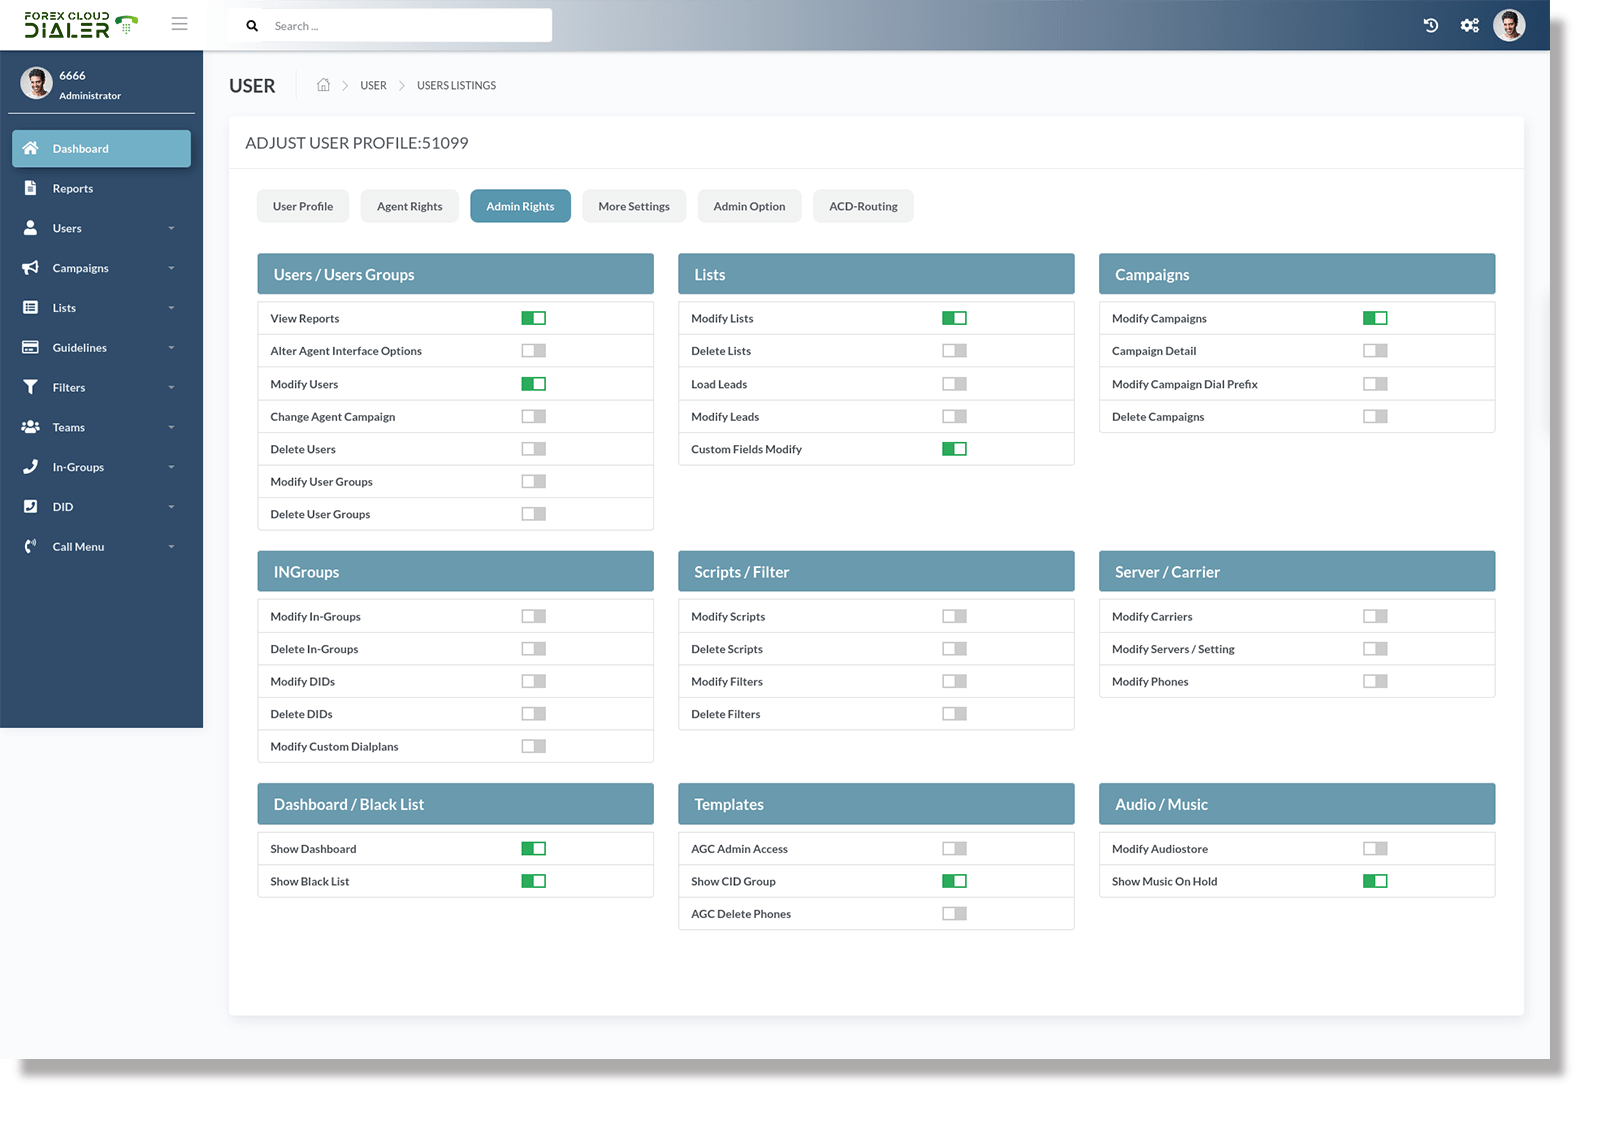1600x1123 pixels.
Task: Click the Campaigns megaphone icon
Action: pyautogui.click(x=31, y=267)
